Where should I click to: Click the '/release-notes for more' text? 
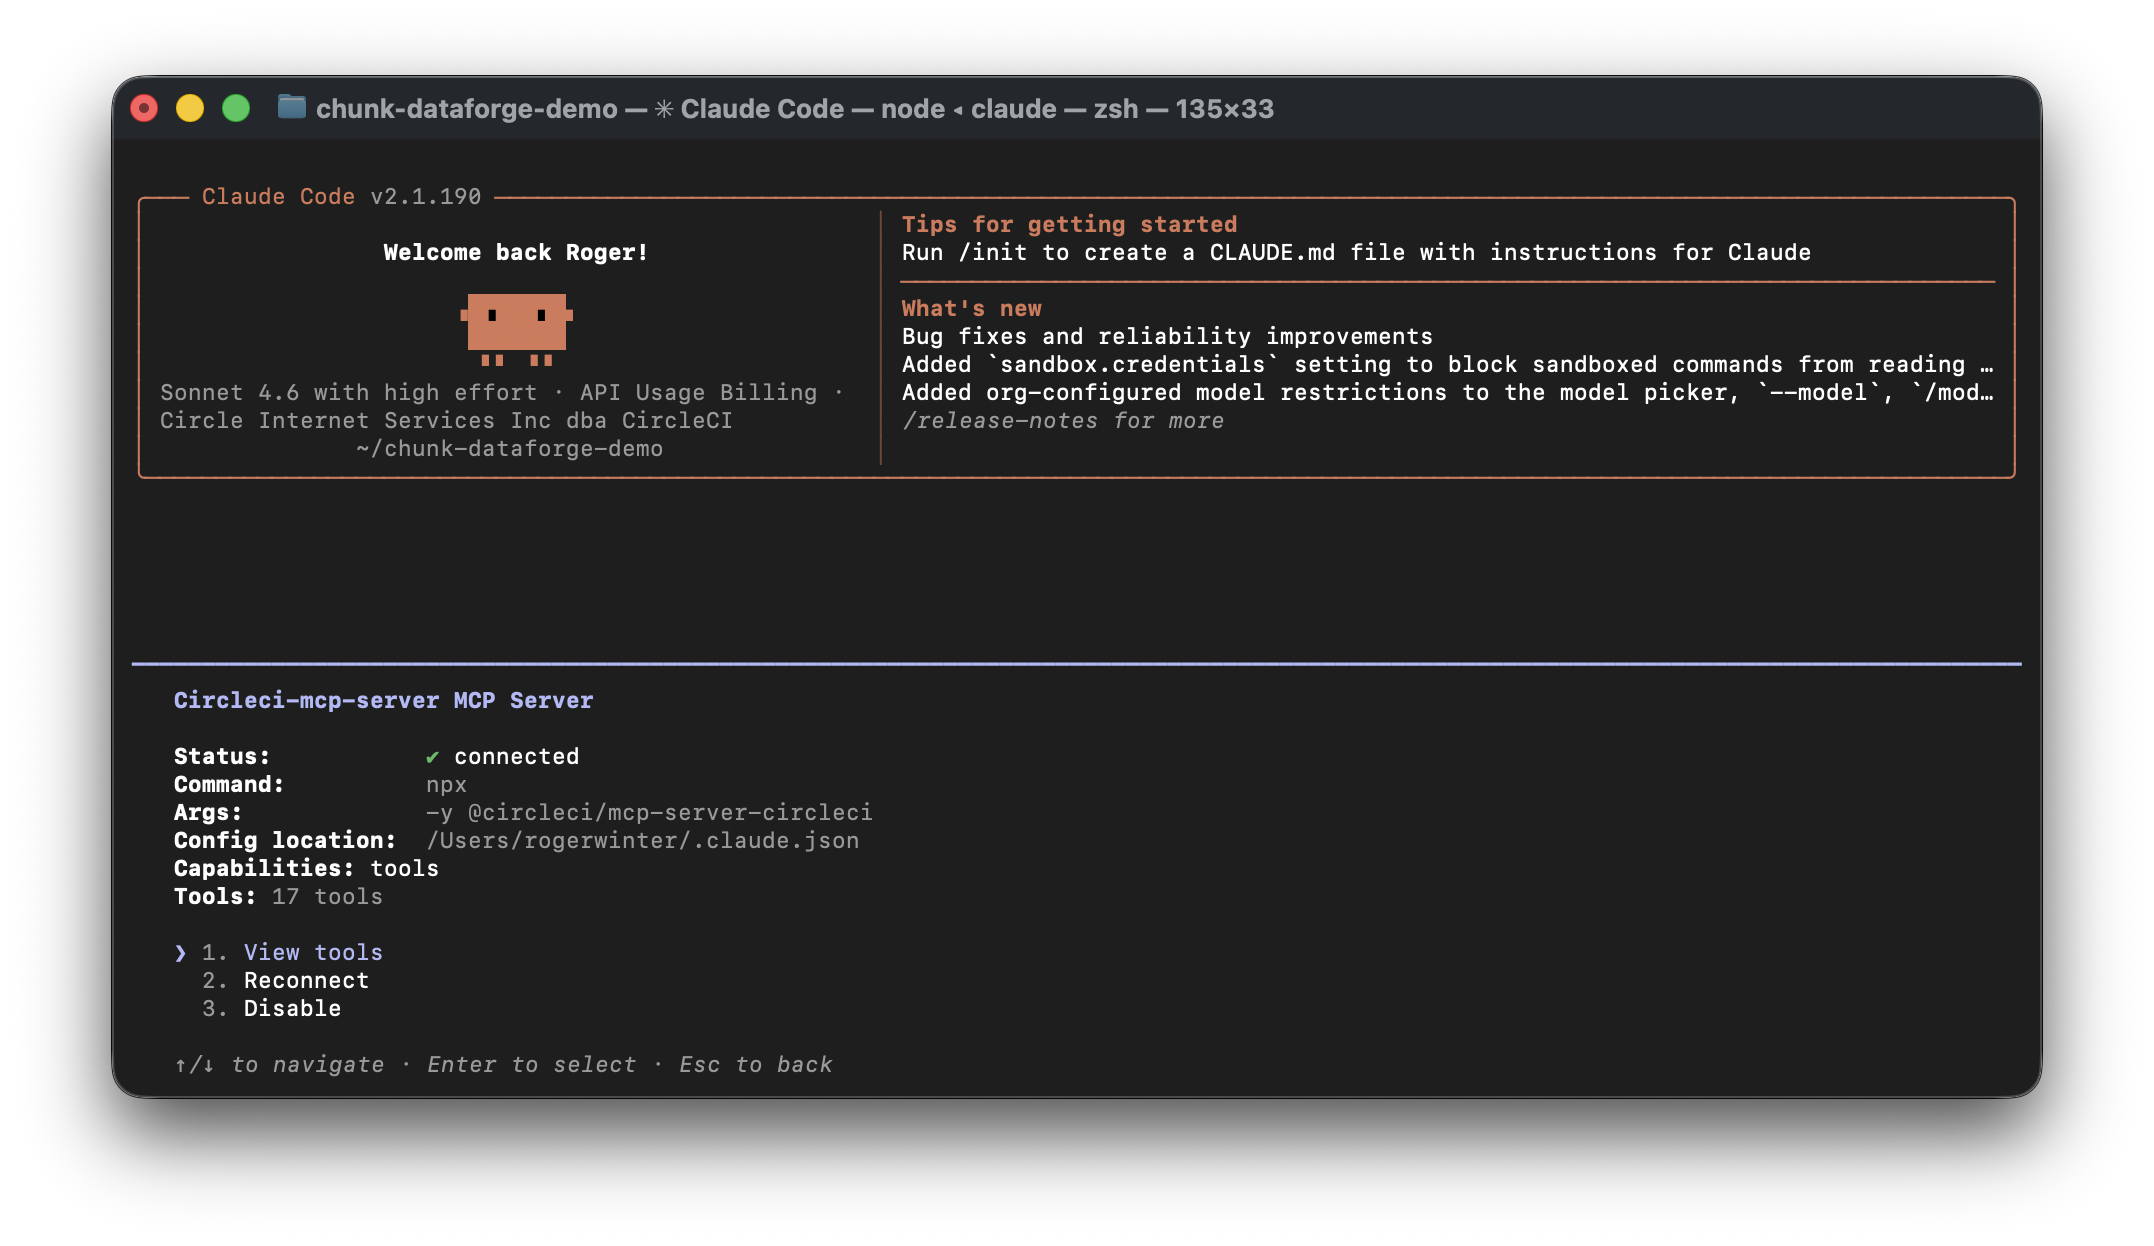1063,420
